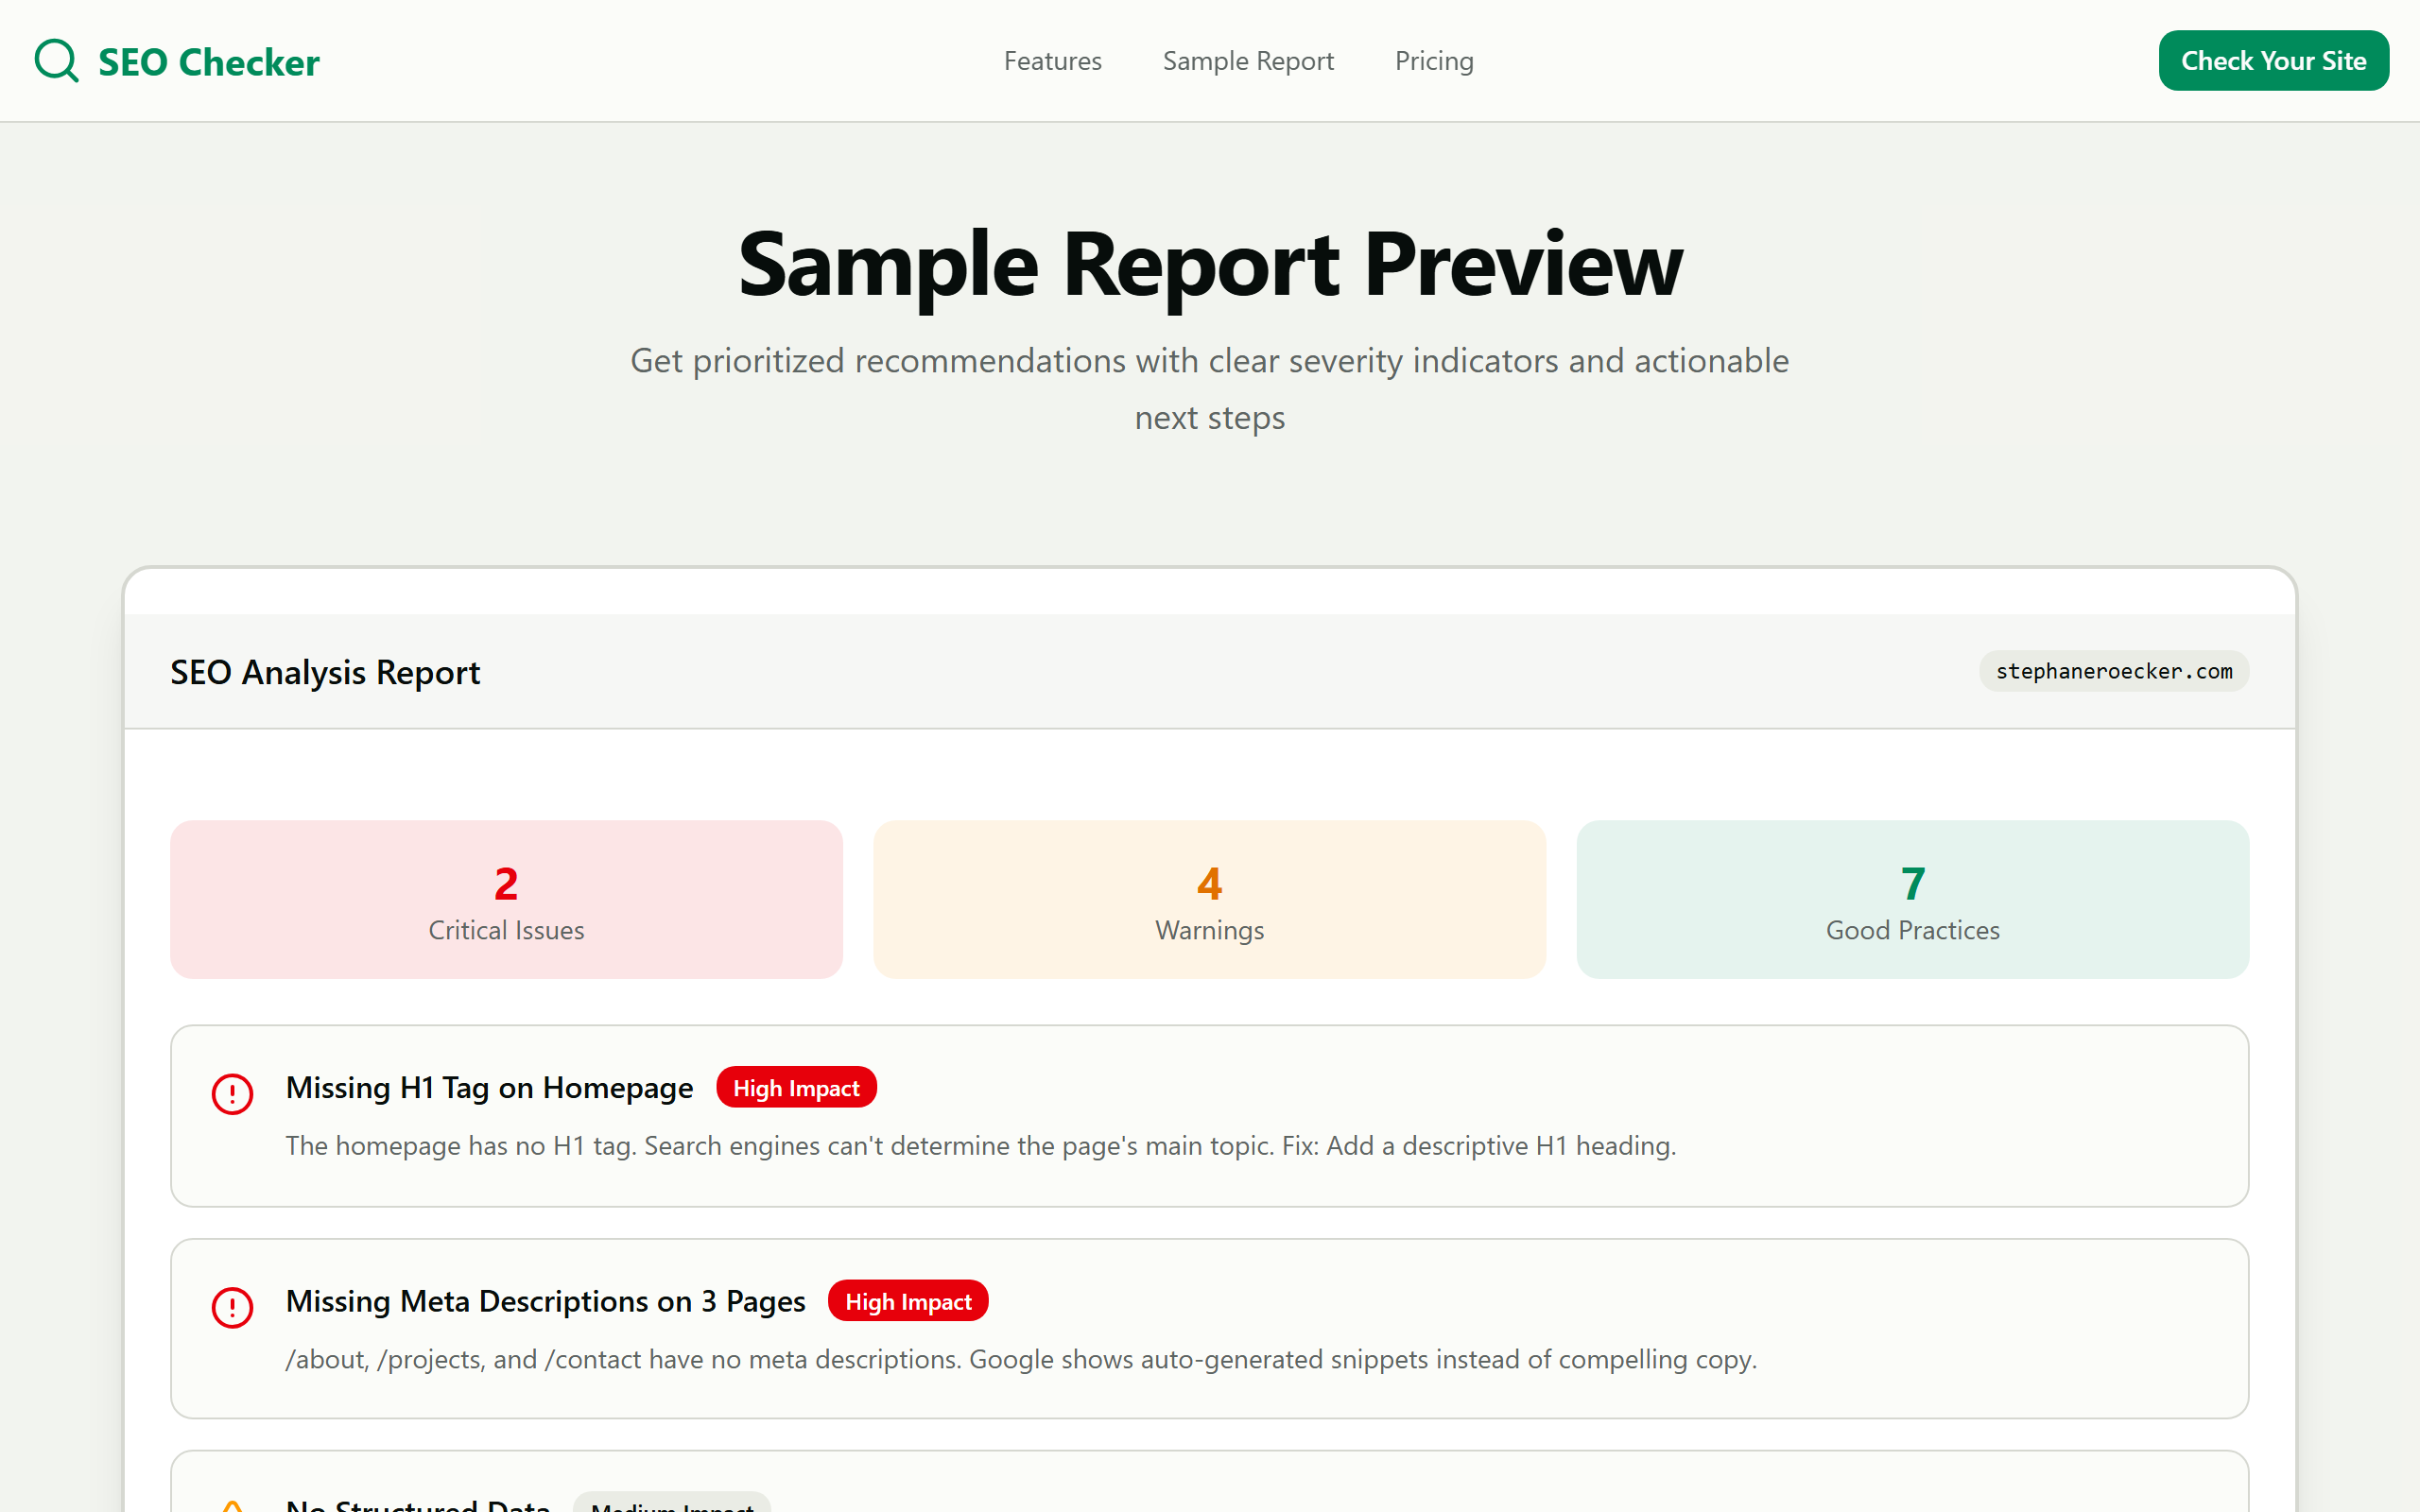2420x1512 pixels.
Task: Click the High Impact badge on Missing Meta Descriptions
Action: (907, 1301)
